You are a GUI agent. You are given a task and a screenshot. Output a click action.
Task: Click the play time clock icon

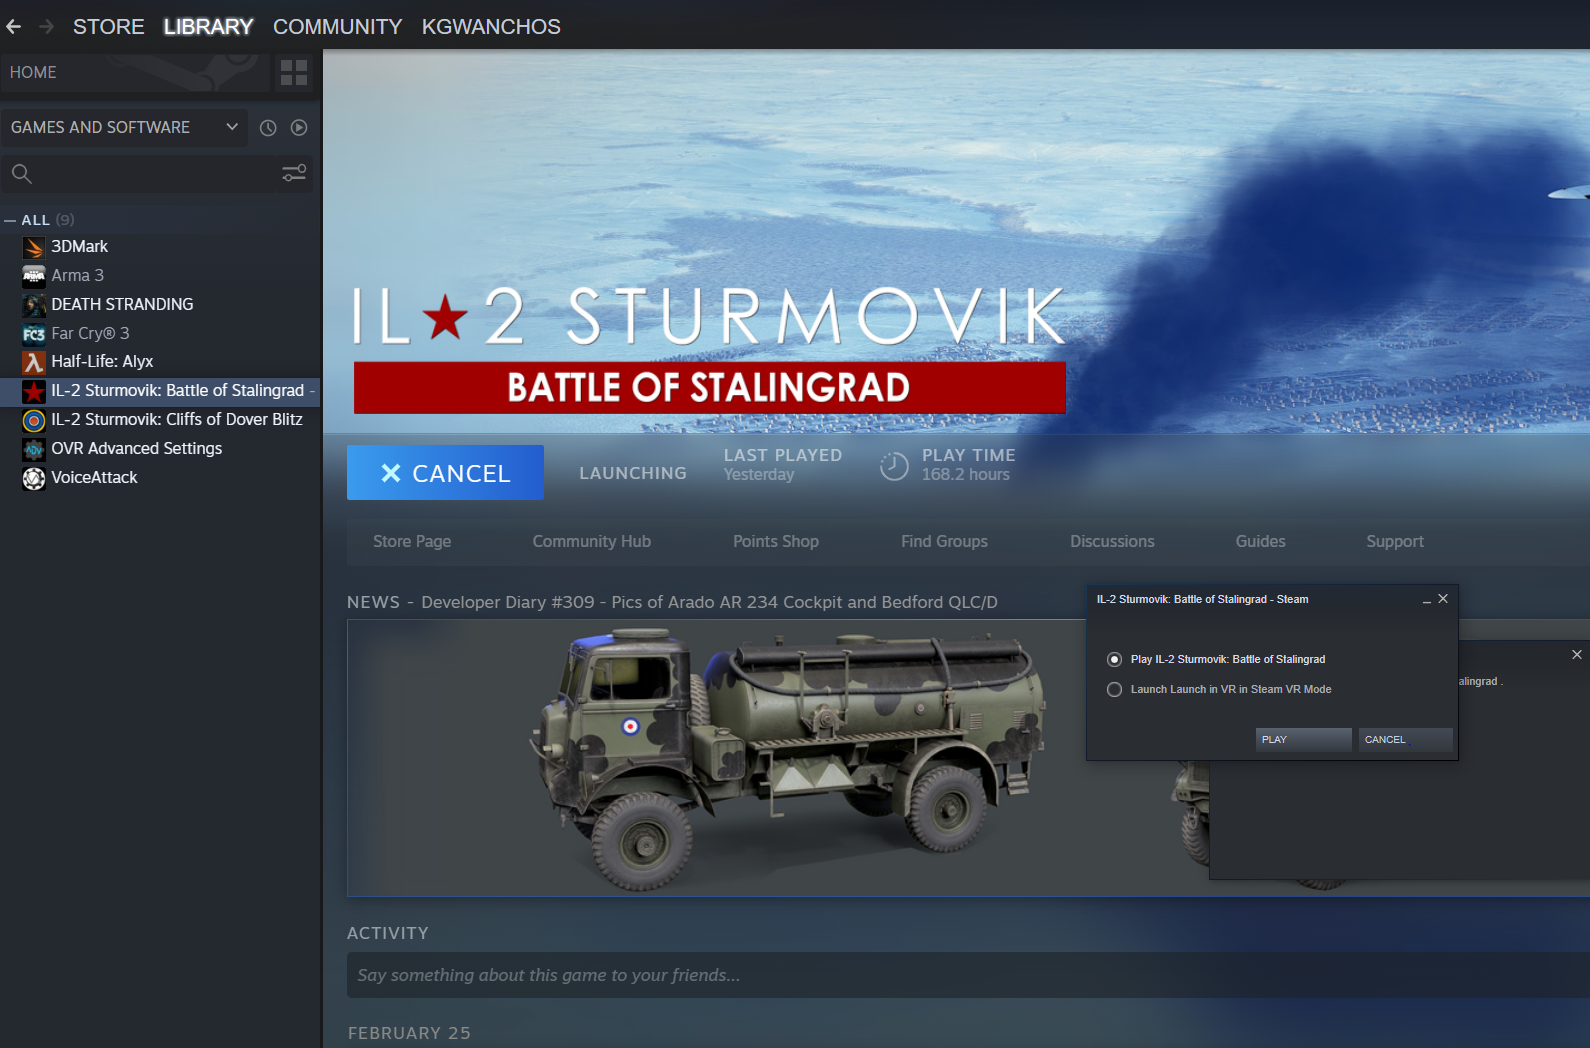894,466
